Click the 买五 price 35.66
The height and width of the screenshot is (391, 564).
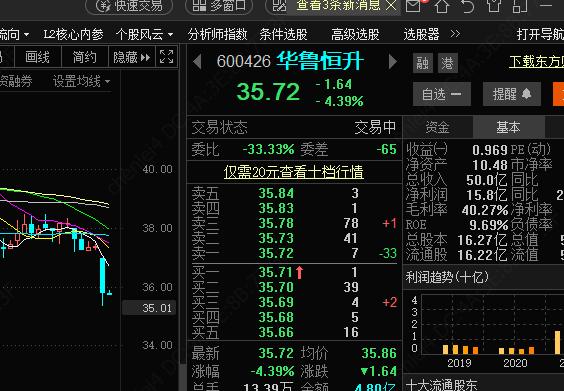pos(276,332)
